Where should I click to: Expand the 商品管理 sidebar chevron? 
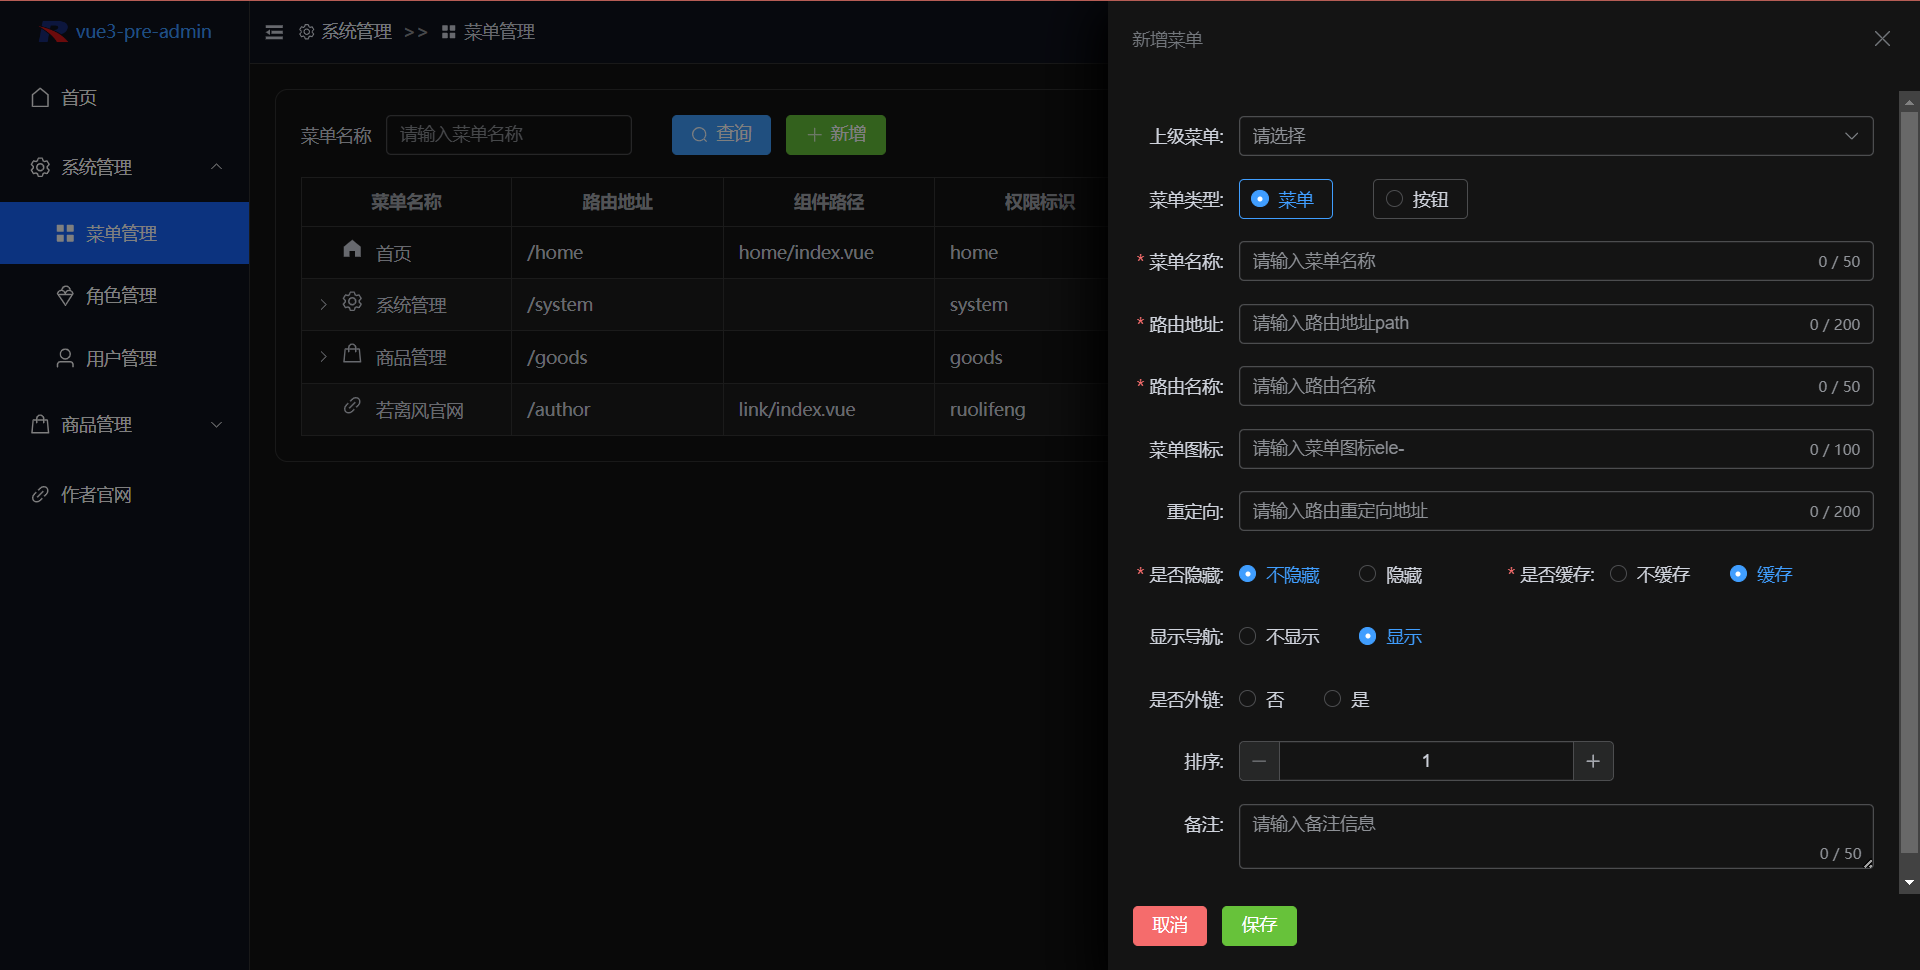(217, 424)
